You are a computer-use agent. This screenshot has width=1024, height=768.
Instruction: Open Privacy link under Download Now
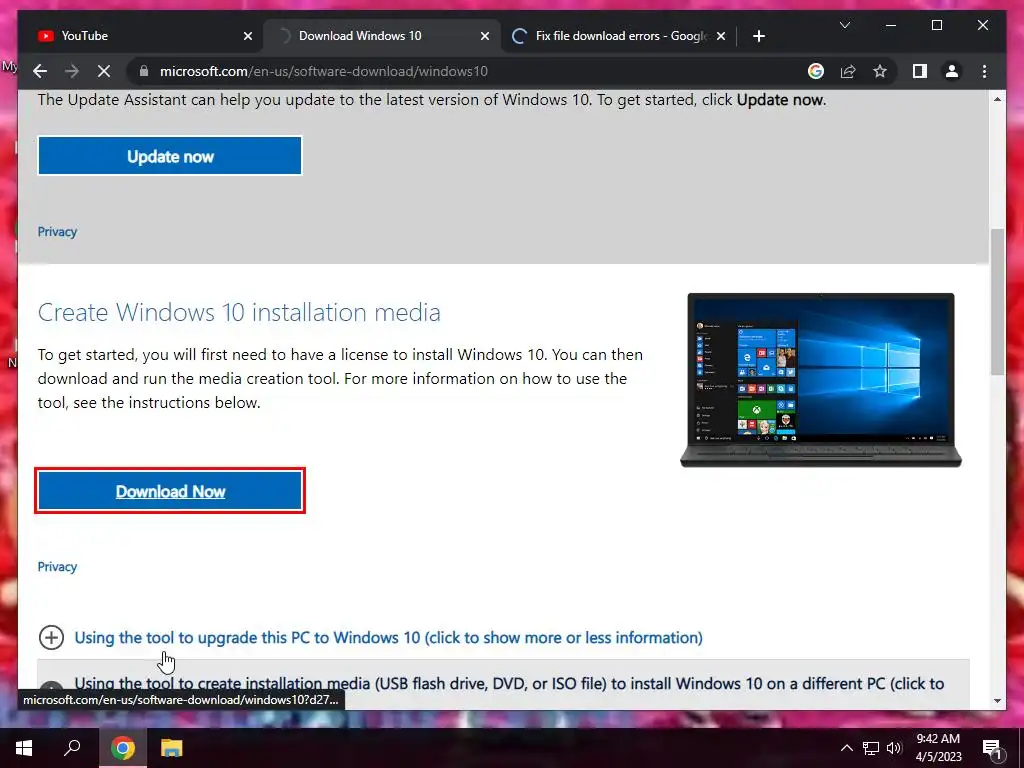point(57,567)
